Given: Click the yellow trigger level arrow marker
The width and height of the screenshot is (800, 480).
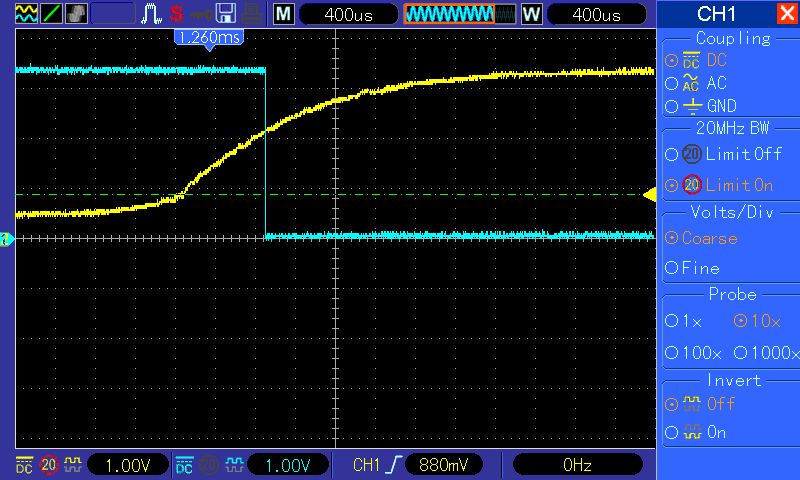Looking at the screenshot, I should click(649, 195).
